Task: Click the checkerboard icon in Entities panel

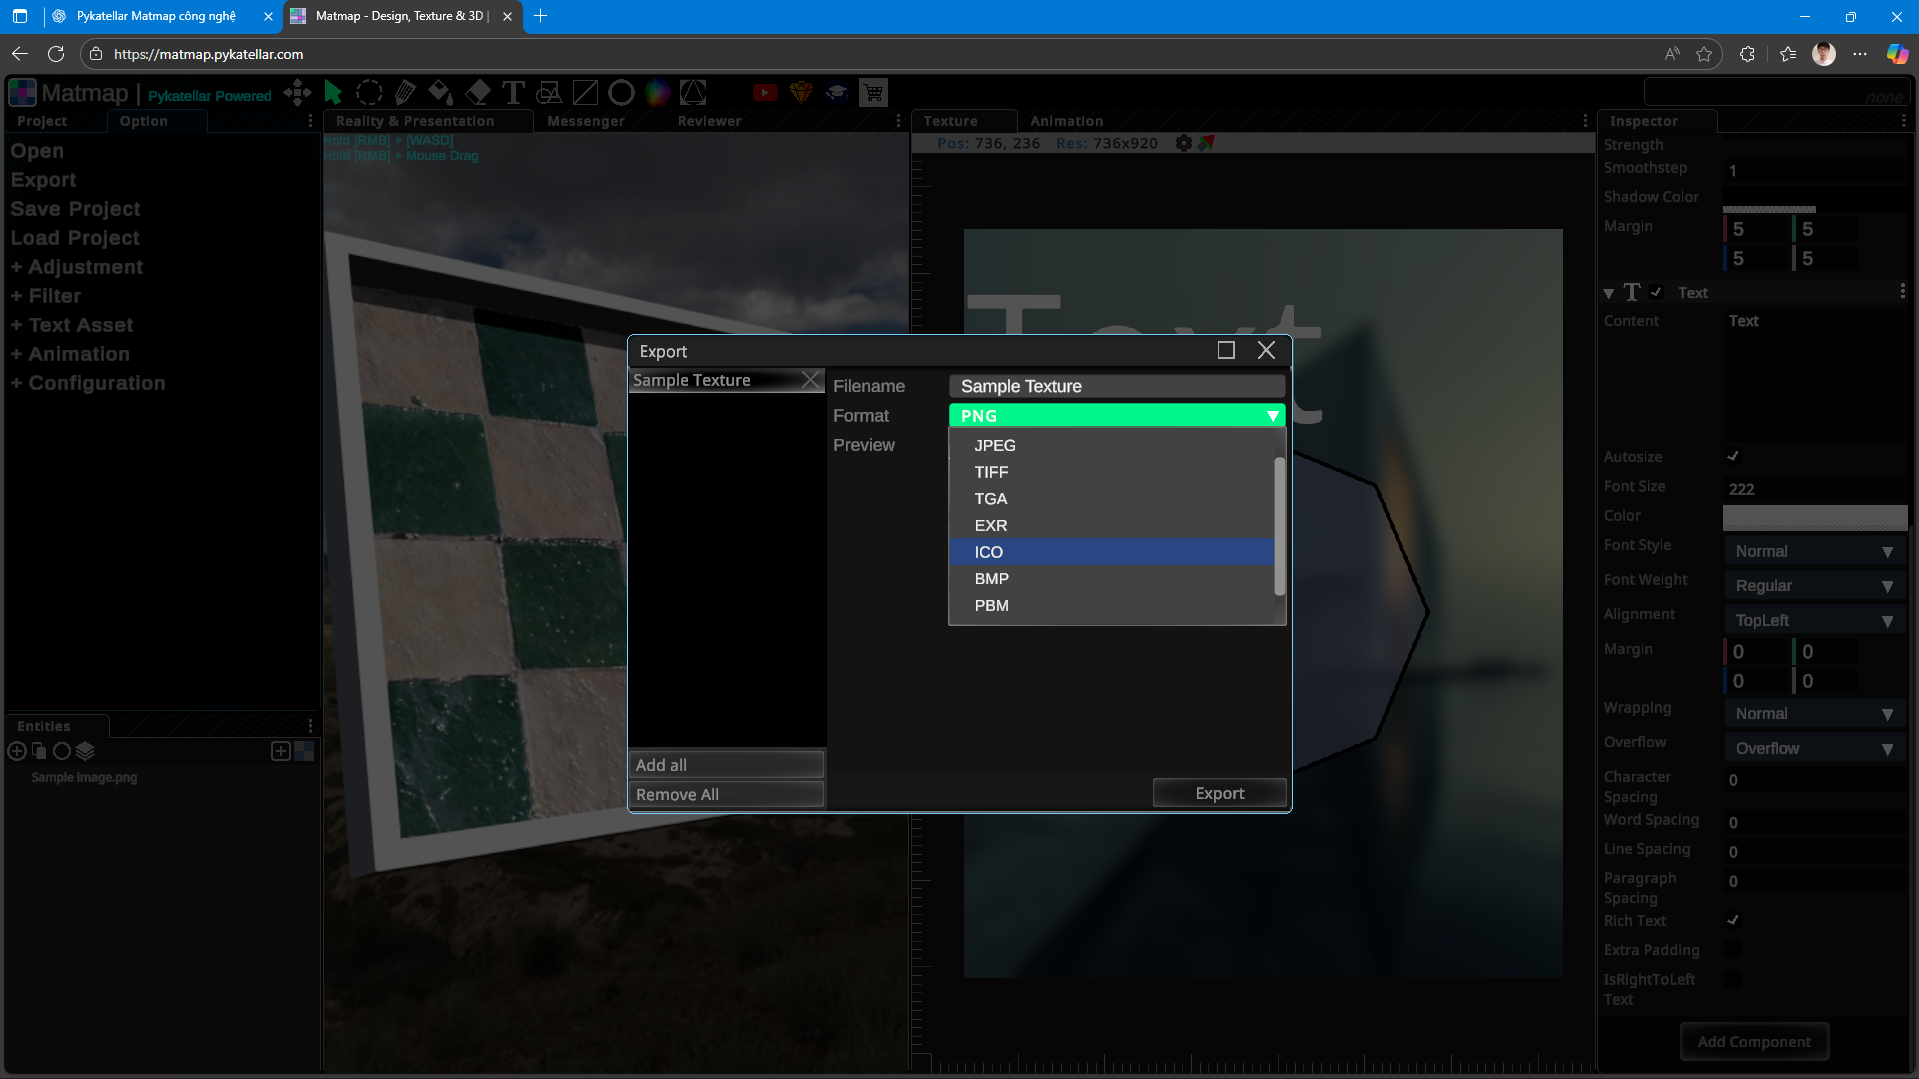Action: tap(304, 751)
